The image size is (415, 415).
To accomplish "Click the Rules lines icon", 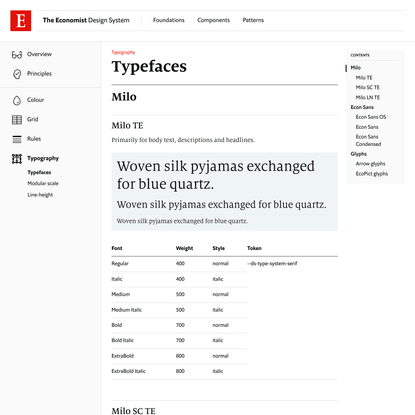I will click(x=17, y=139).
